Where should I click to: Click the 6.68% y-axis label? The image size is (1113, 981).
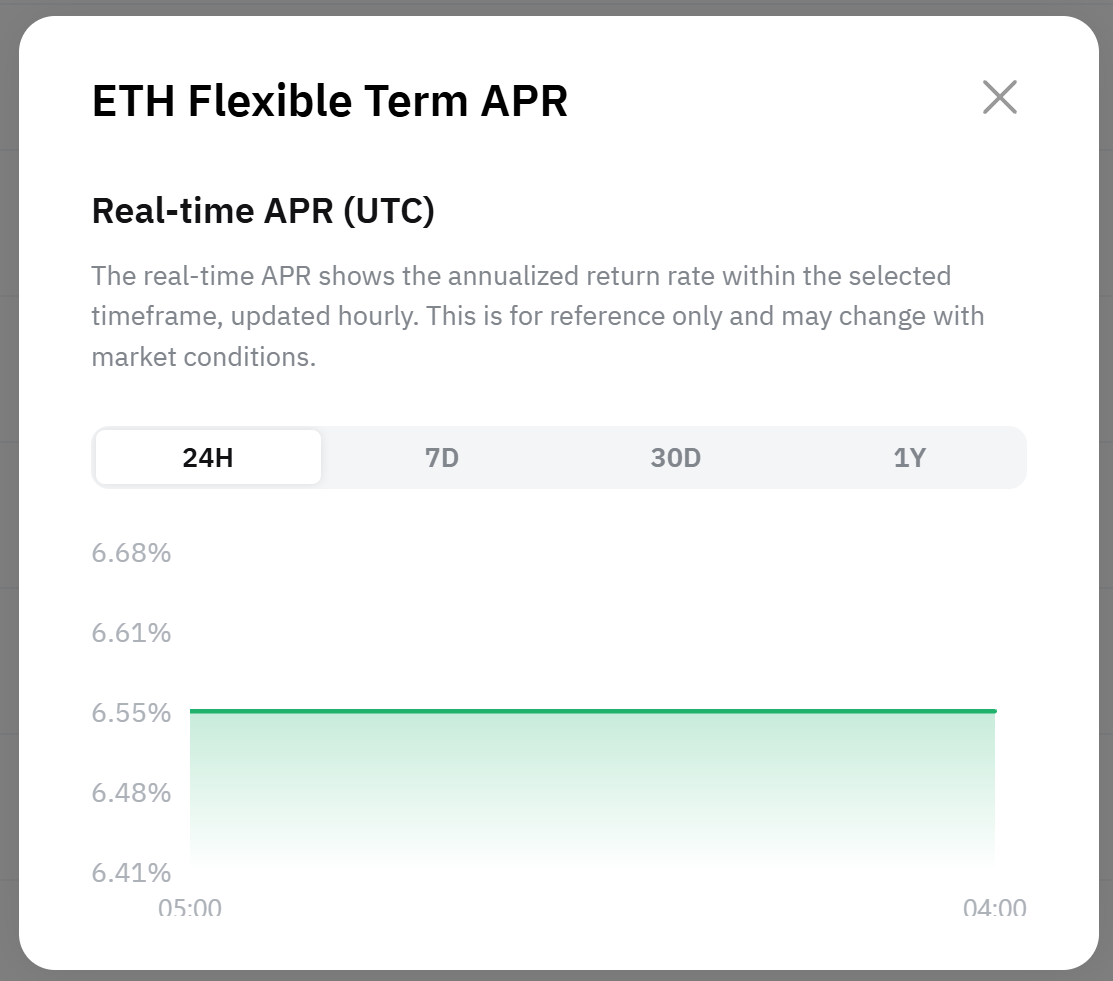[132, 552]
